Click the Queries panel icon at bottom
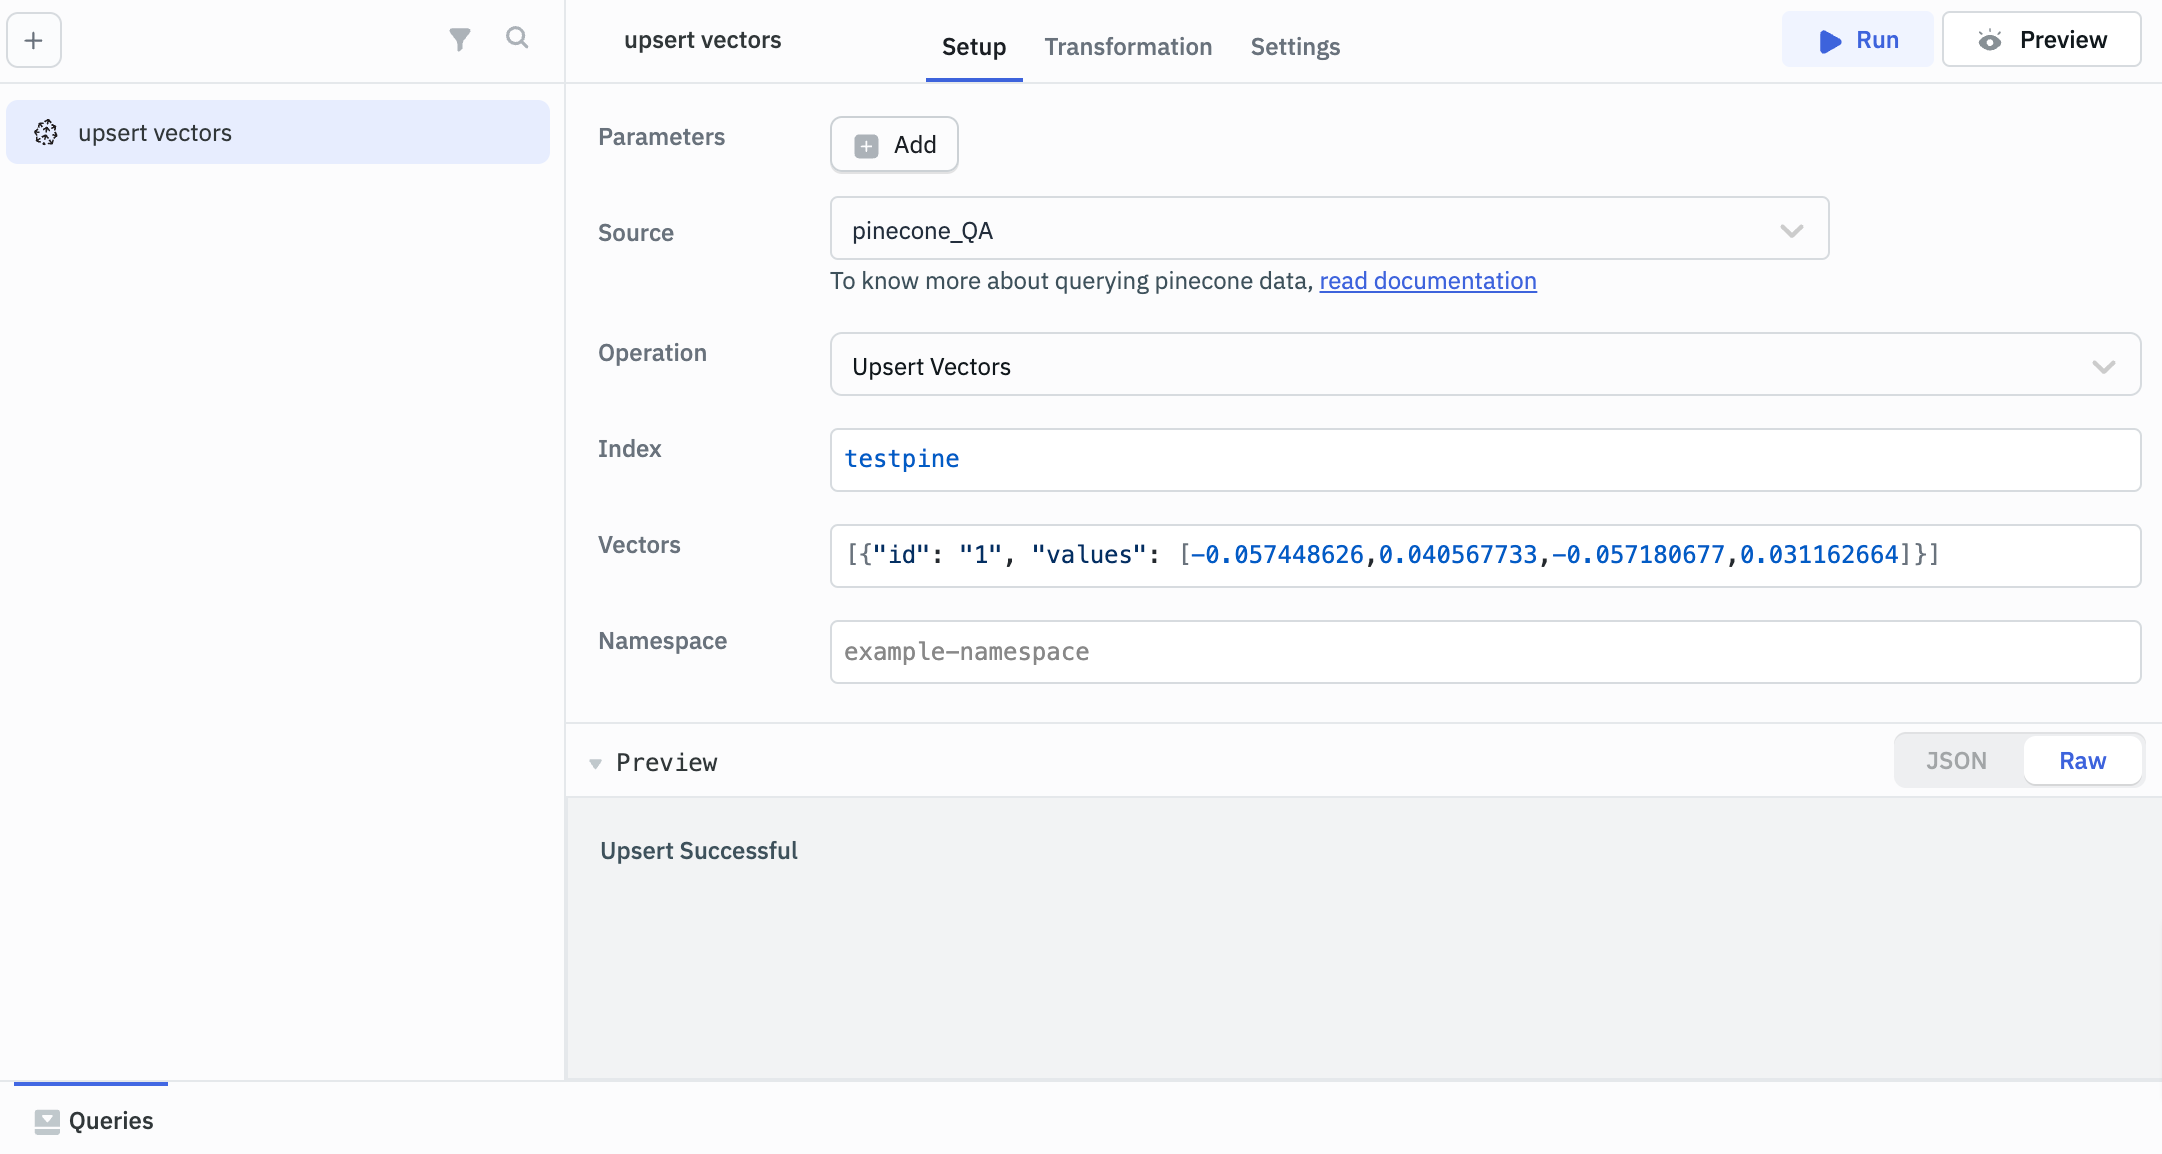 46,1121
